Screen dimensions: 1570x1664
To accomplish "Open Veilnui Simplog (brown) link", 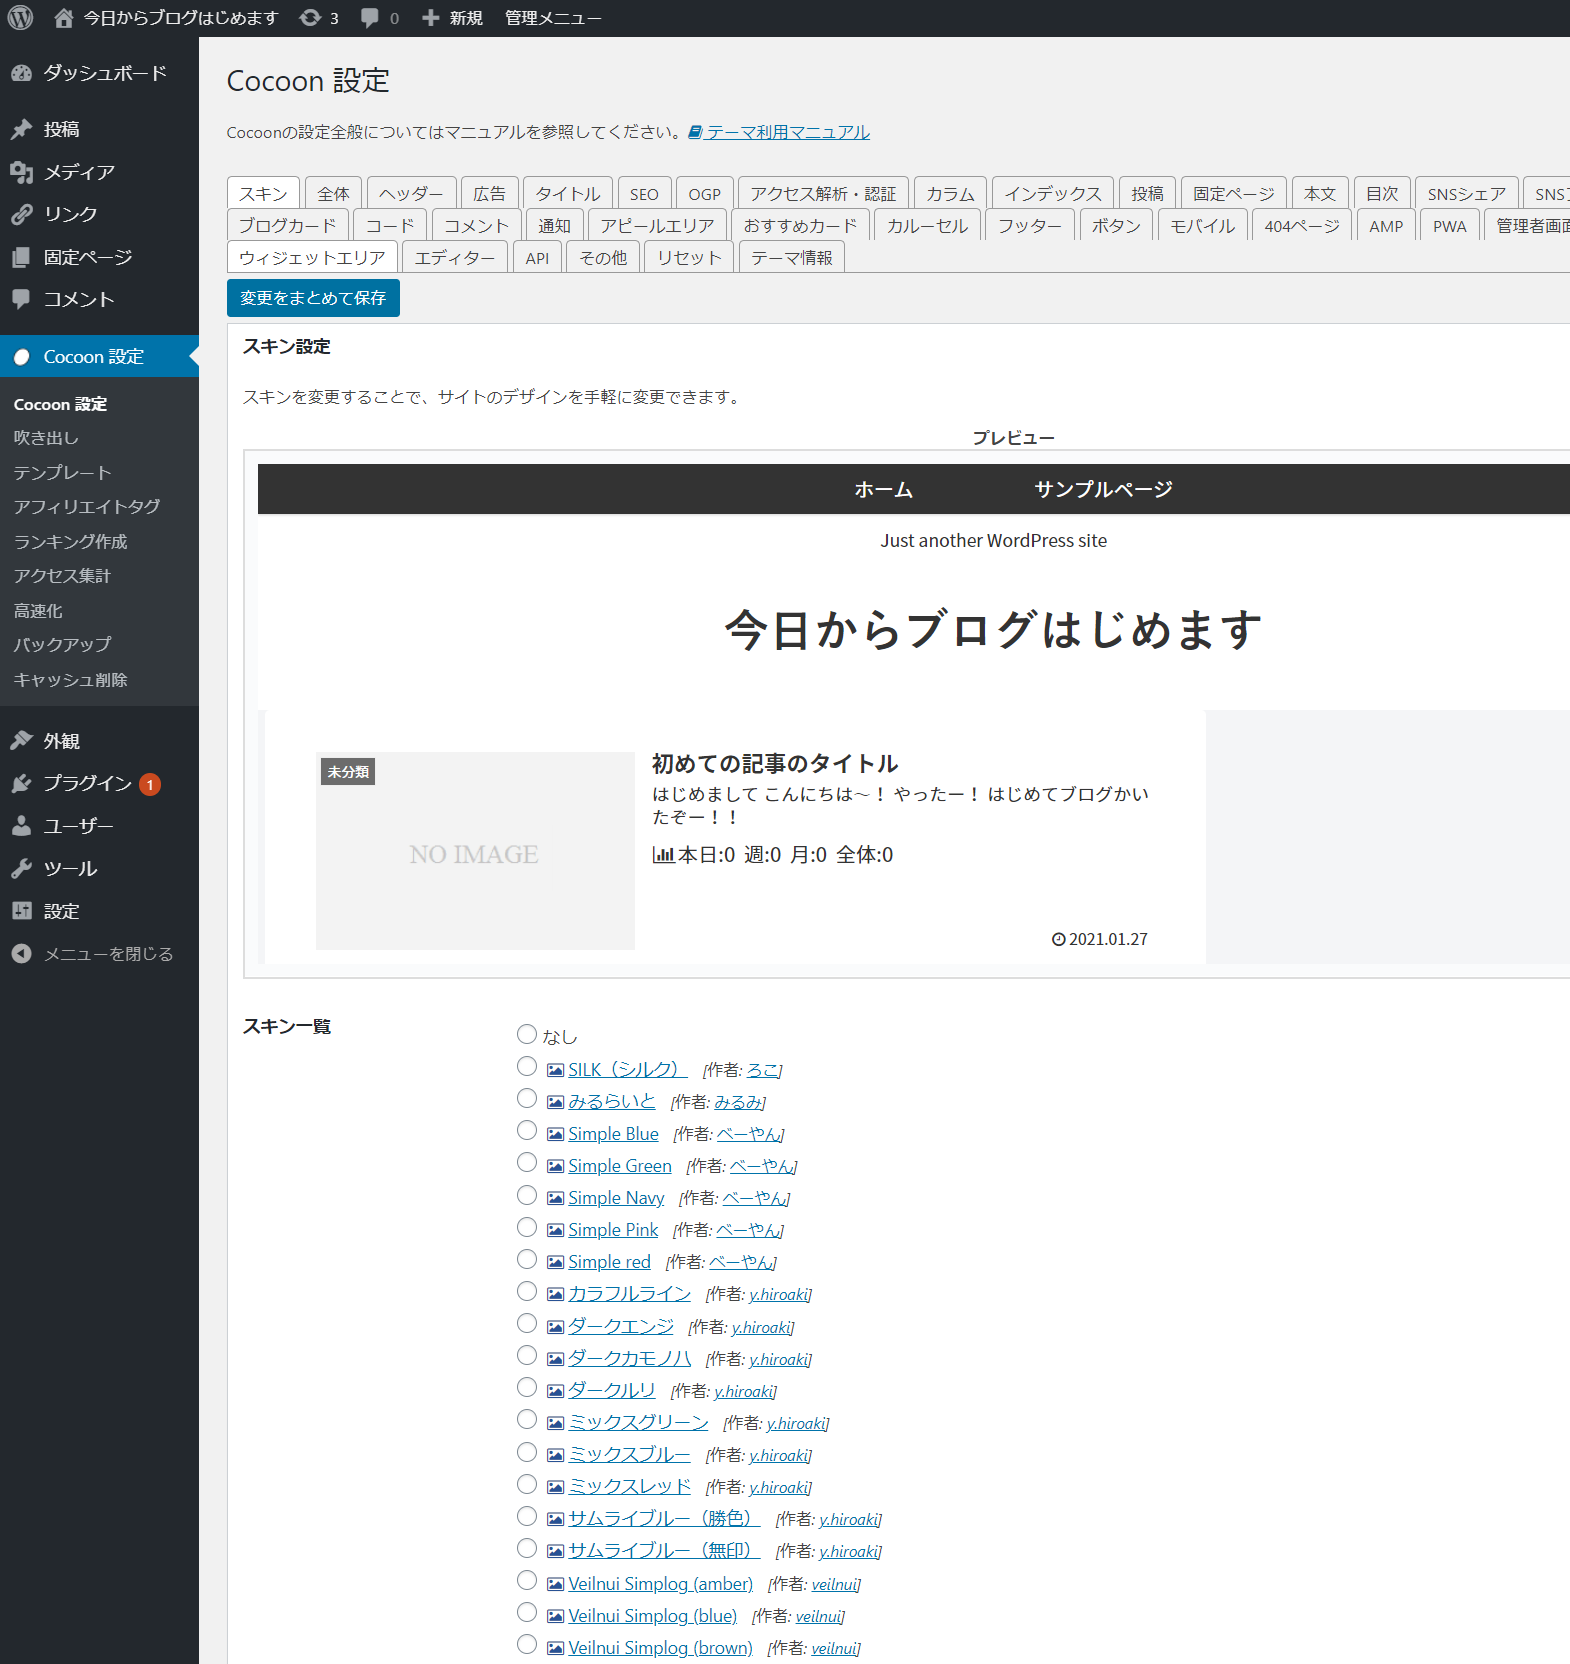I will coord(660,1648).
